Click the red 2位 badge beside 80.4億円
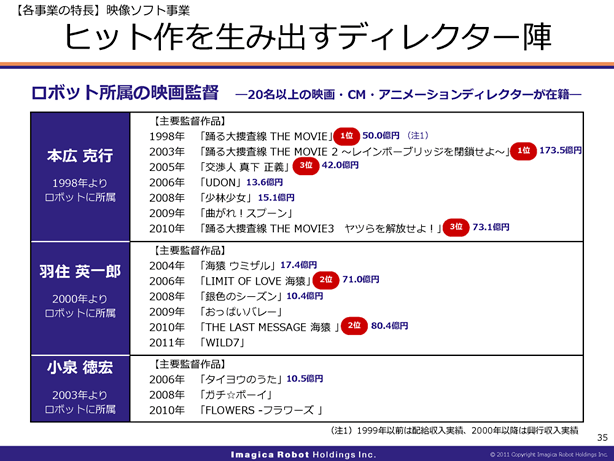 (354, 326)
